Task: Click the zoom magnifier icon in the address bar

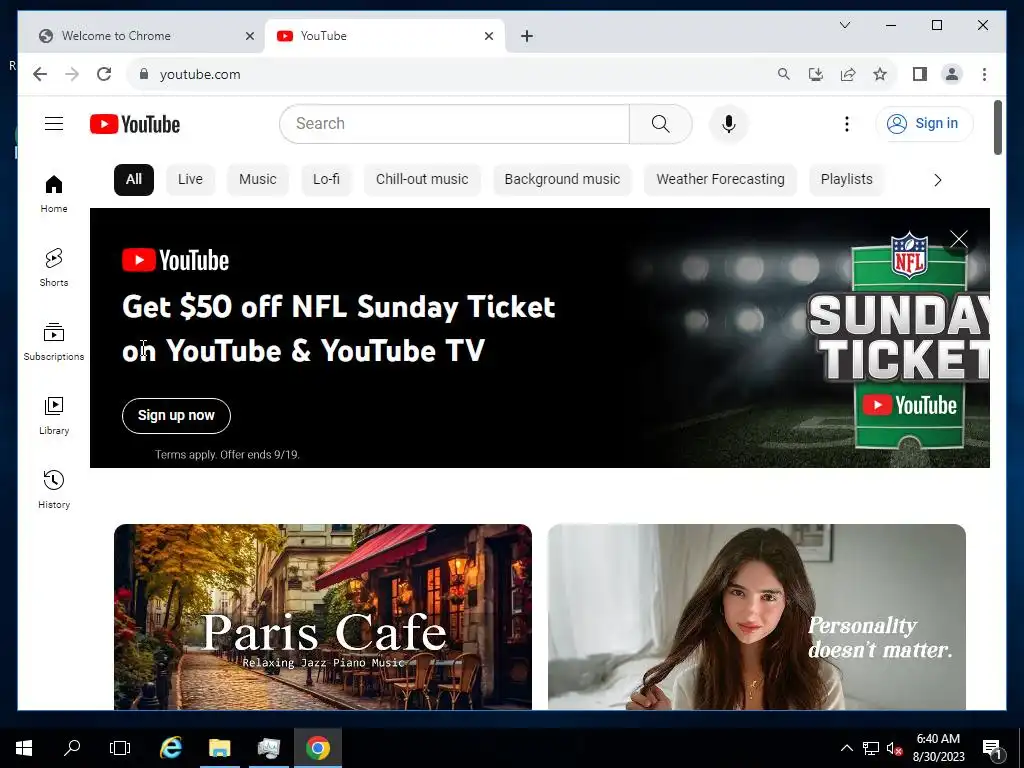Action: [x=784, y=74]
